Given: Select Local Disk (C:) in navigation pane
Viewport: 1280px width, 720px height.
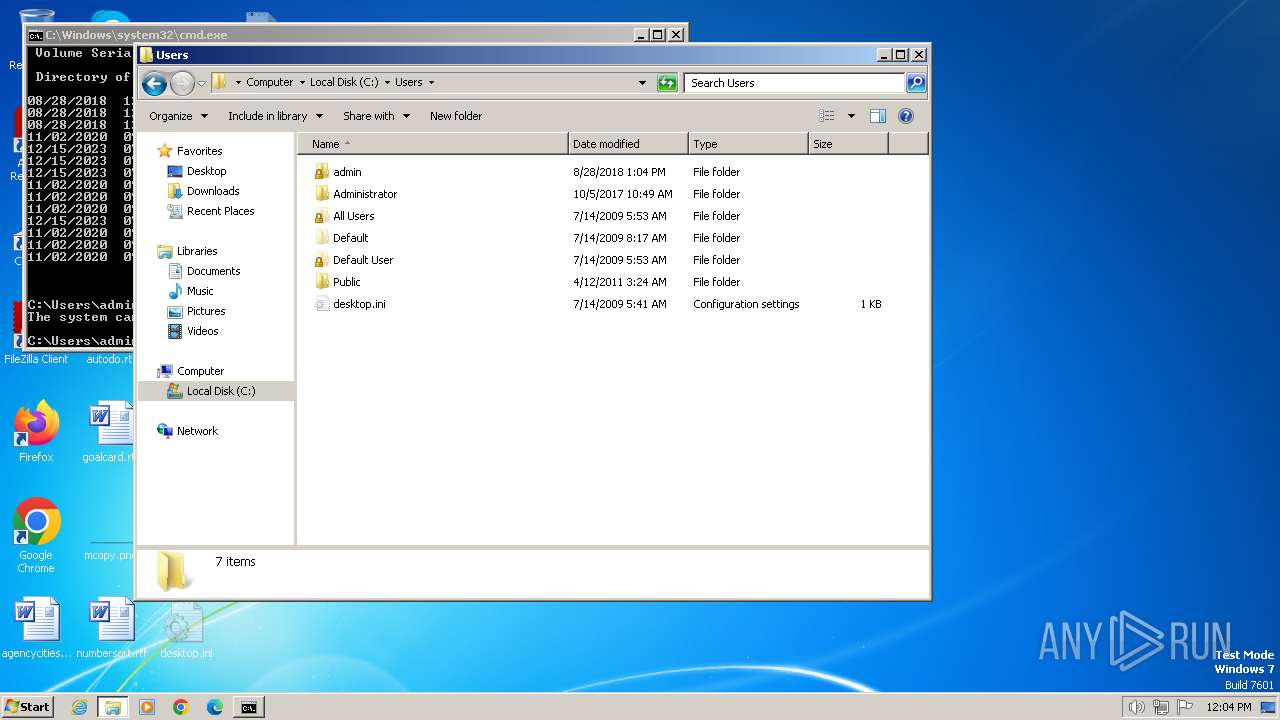Looking at the screenshot, I should click(216, 391).
